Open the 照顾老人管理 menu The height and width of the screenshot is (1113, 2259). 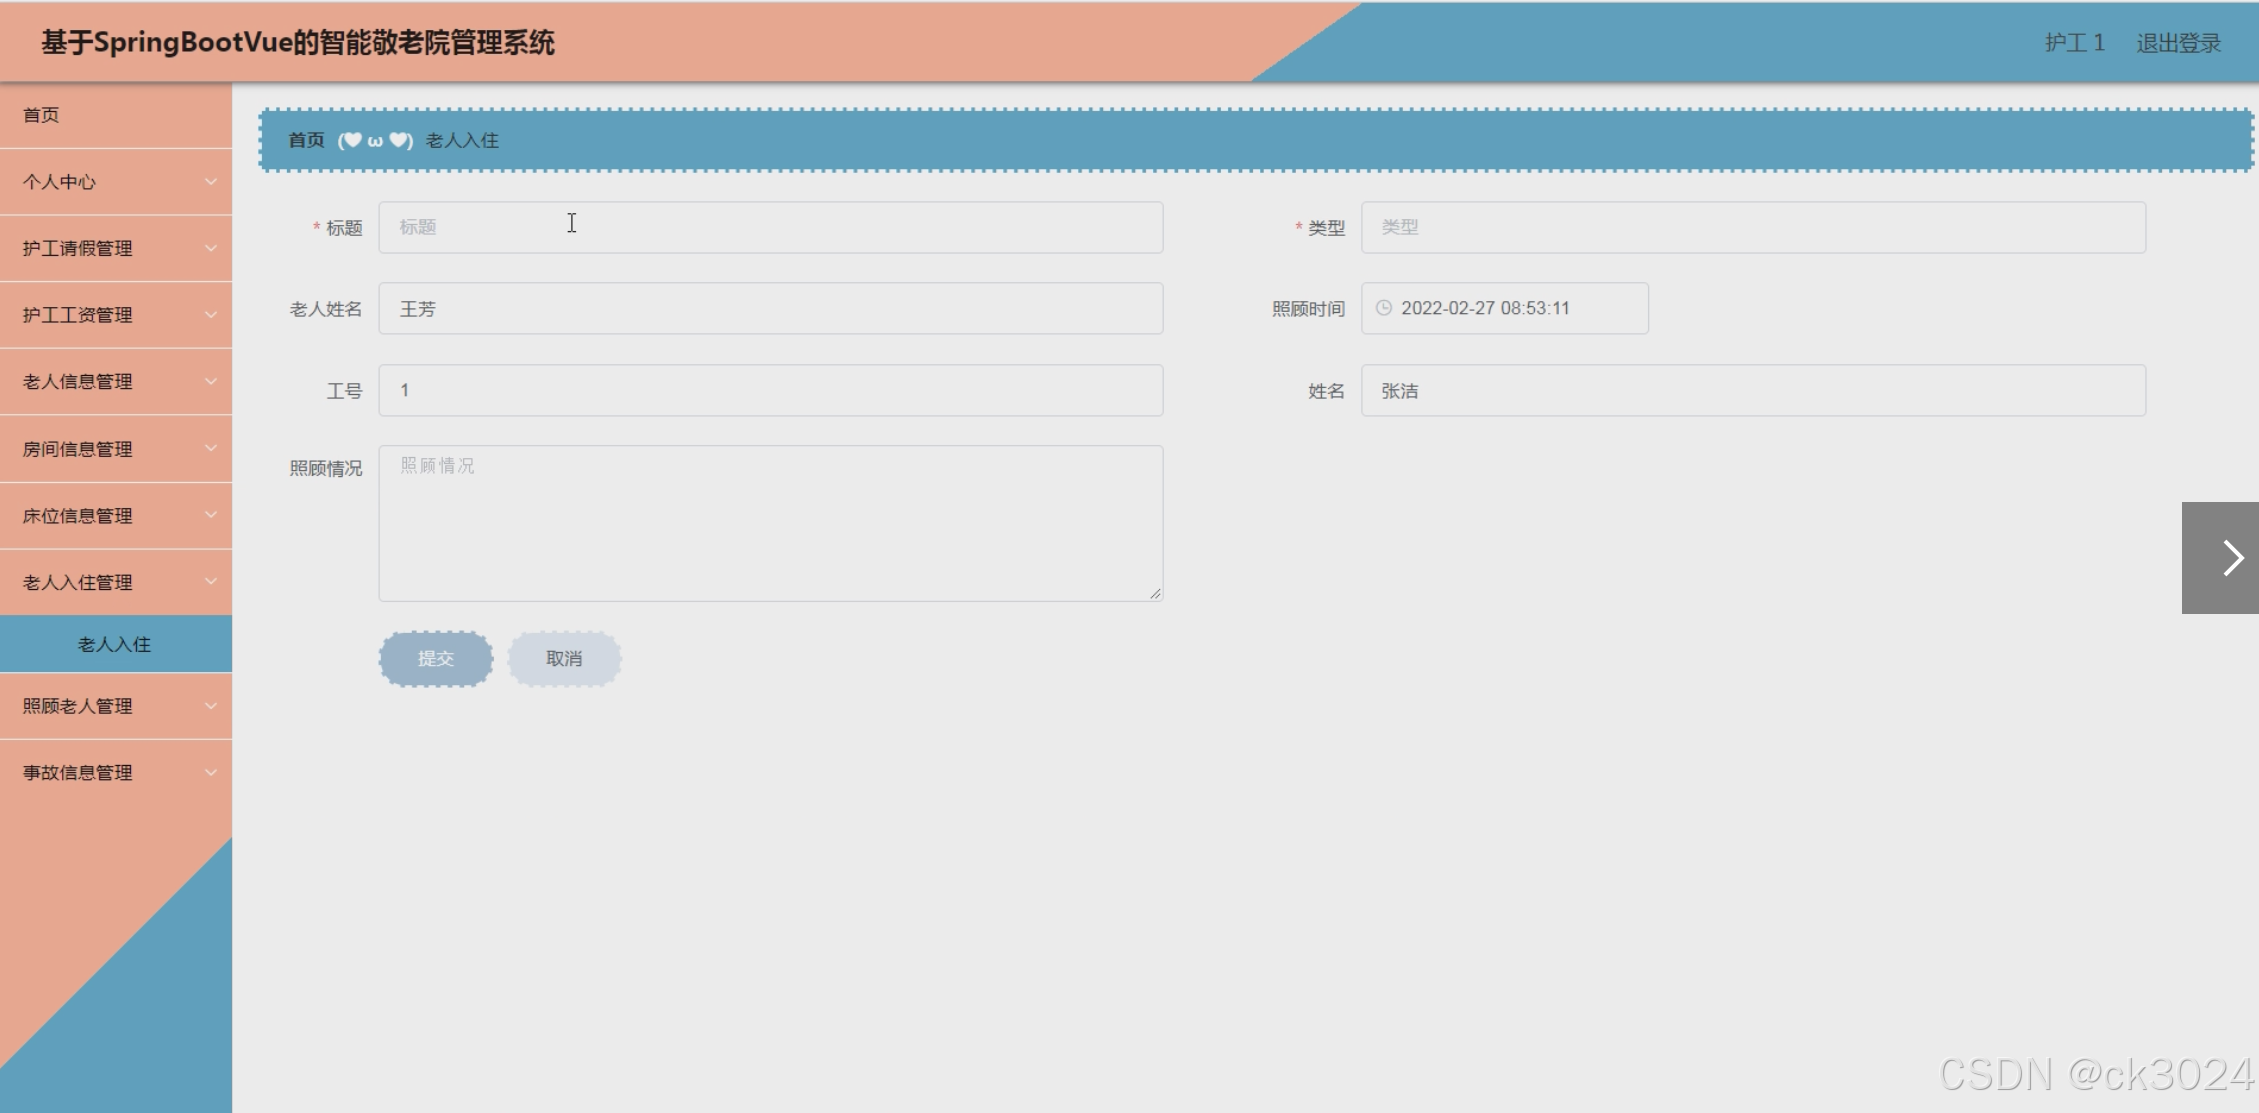[x=78, y=706]
